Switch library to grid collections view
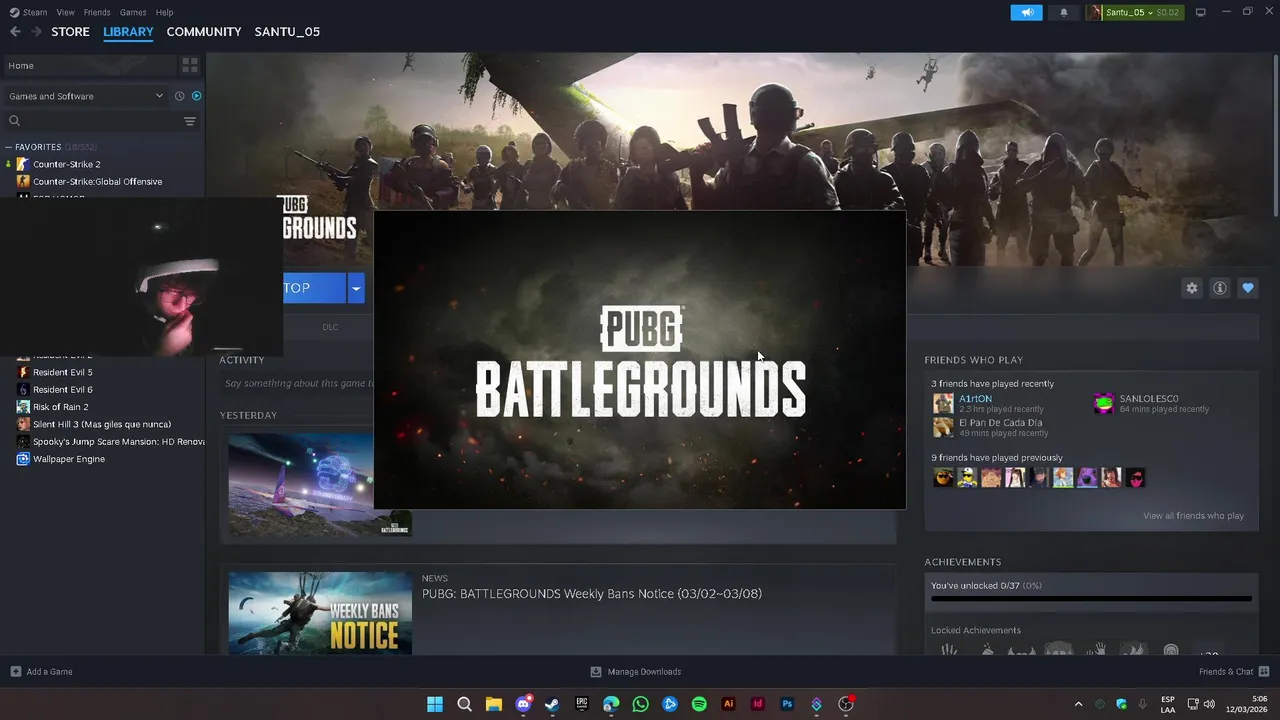 (x=189, y=65)
